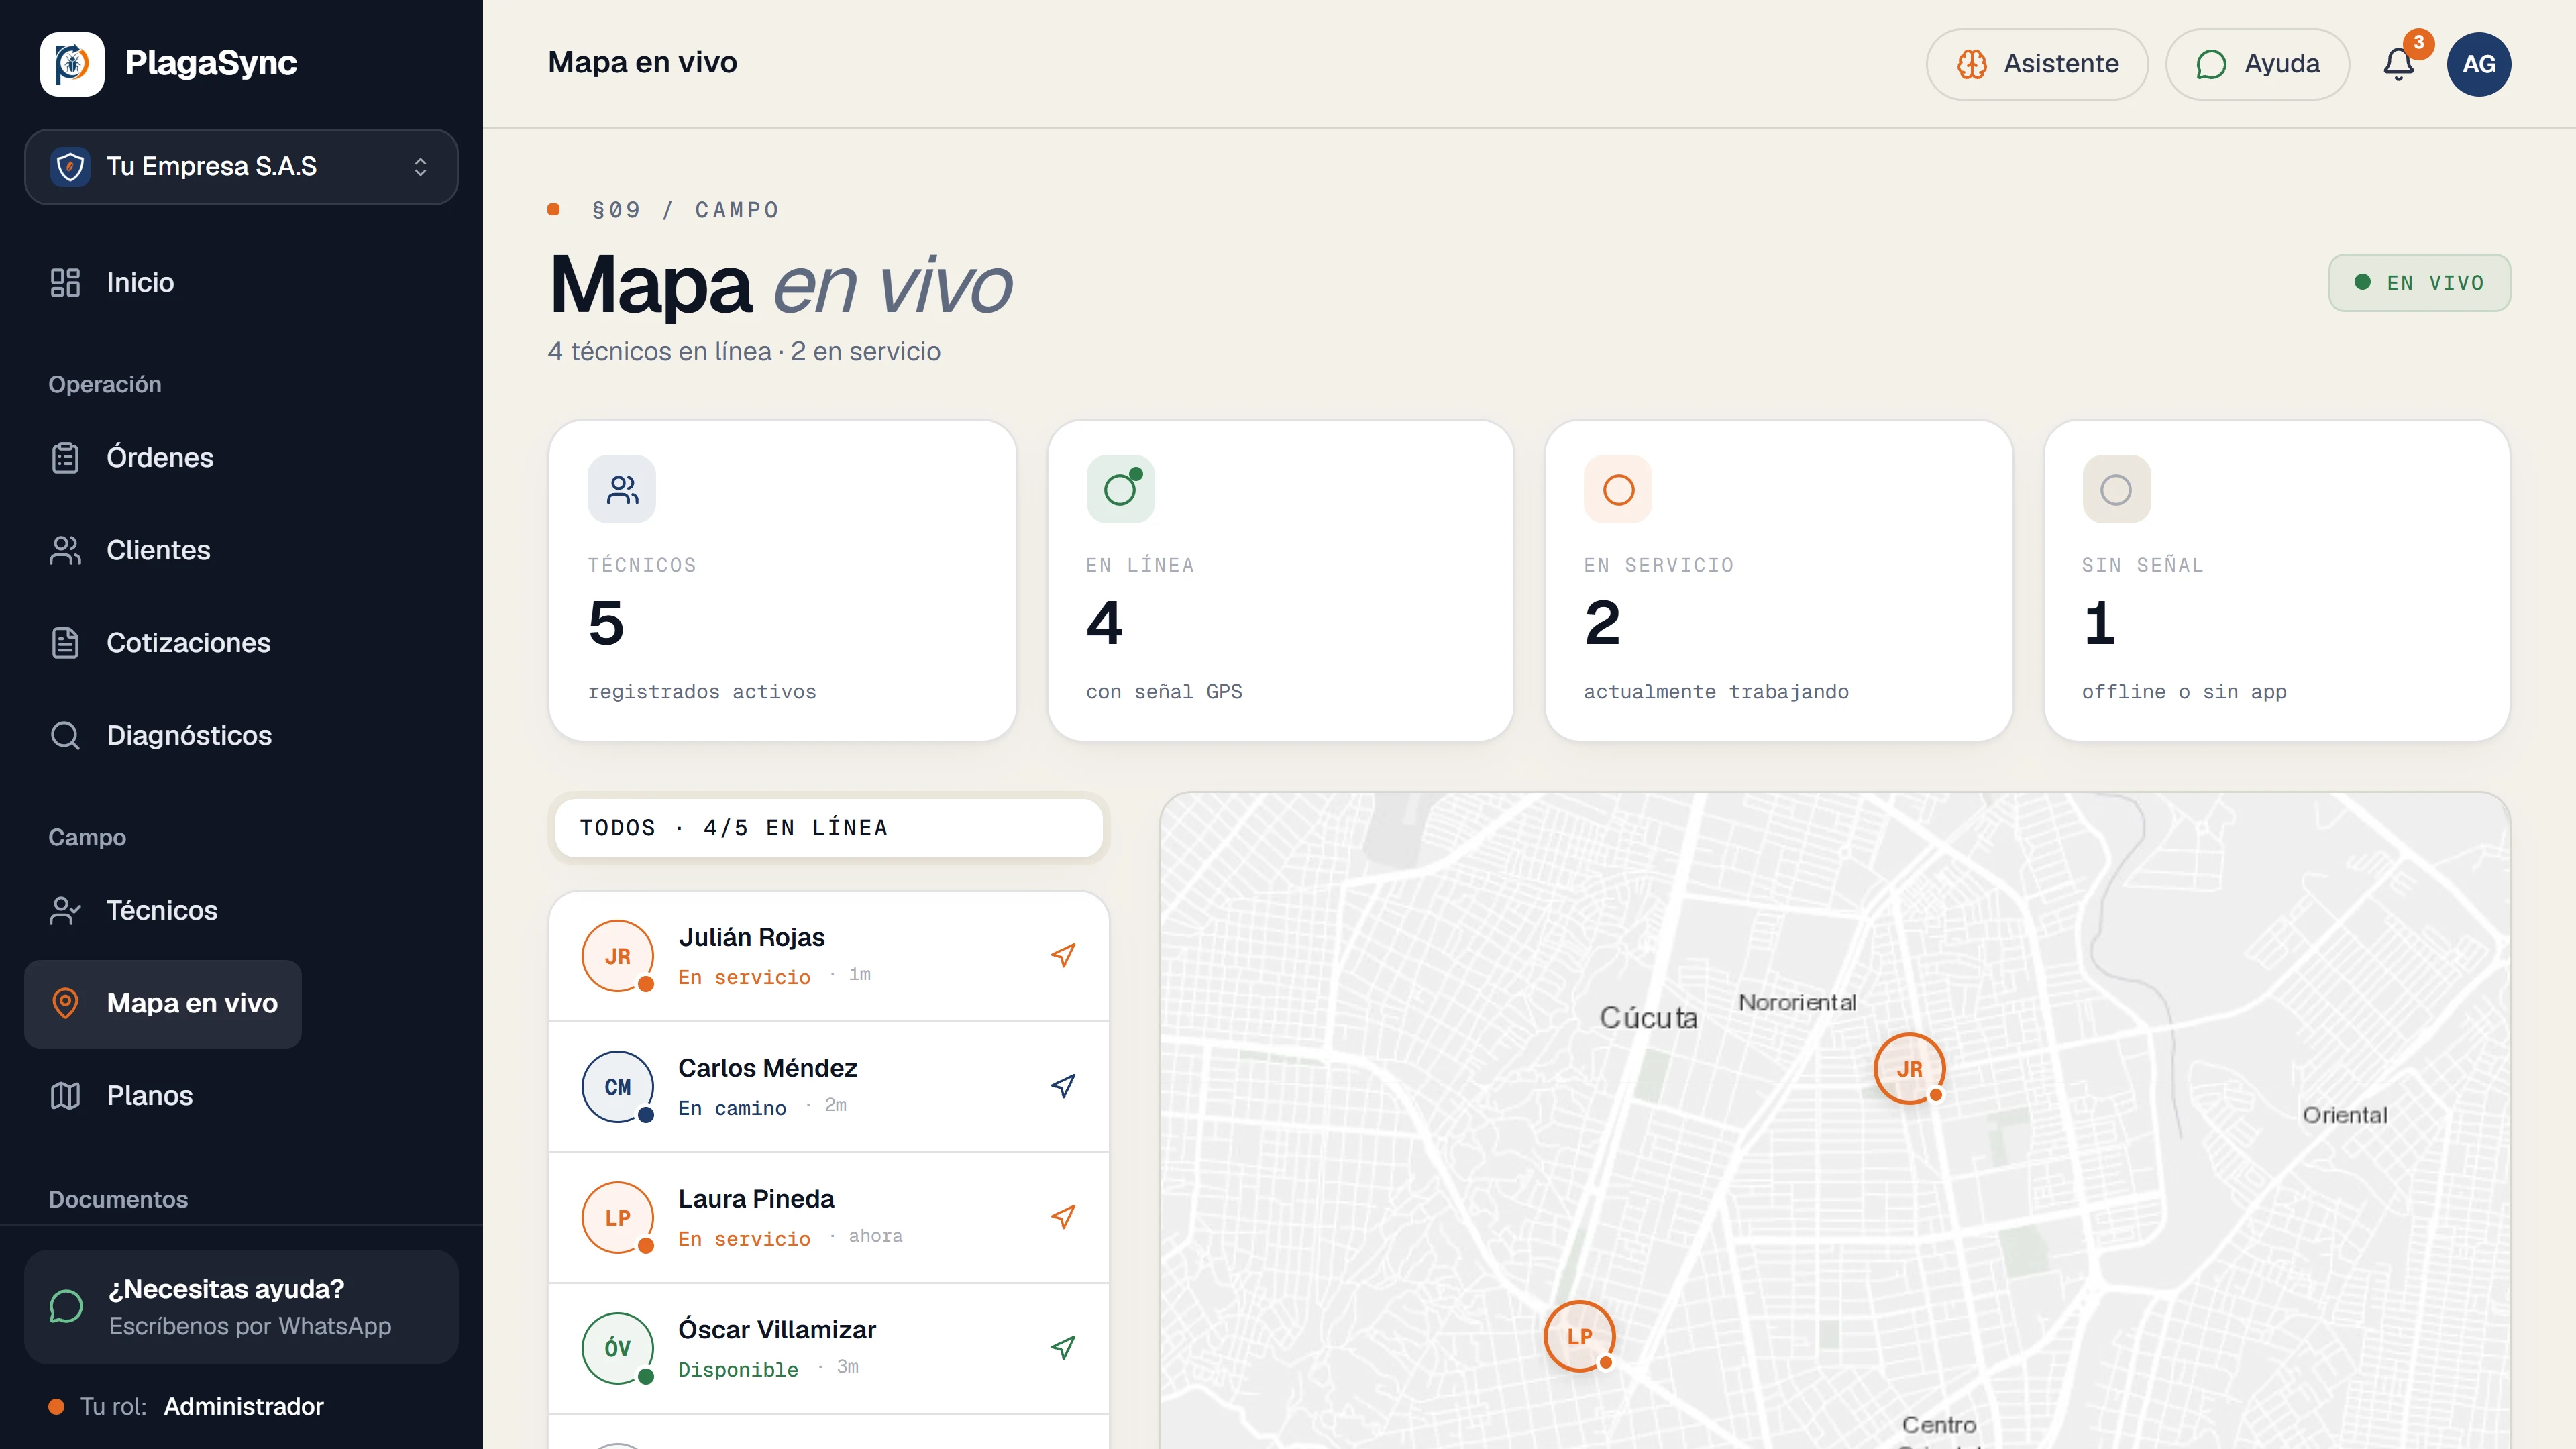Image resolution: width=2576 pixels, height=1449 pixels.
Task: Click the JR avatar in the technician list
Action: [618, 956]
